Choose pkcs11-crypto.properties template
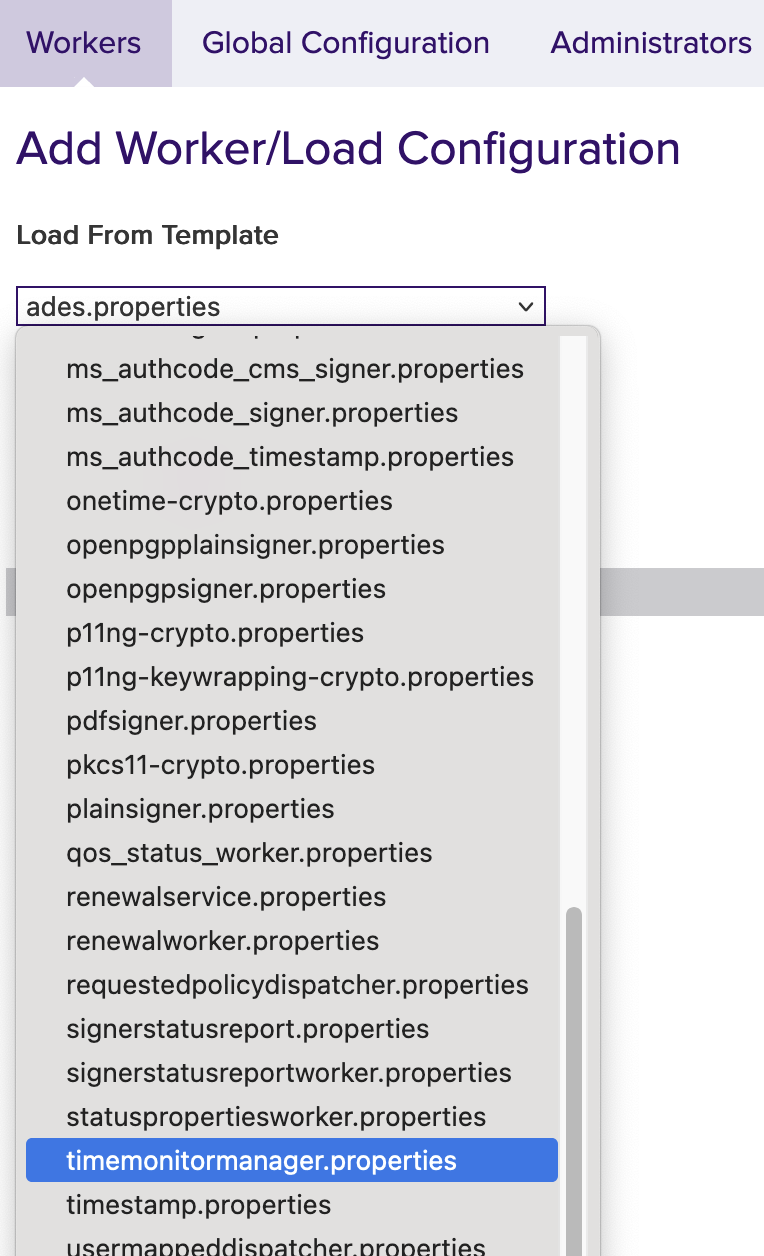Screen dimensions: 764x1256 click(x=219, y=765)
